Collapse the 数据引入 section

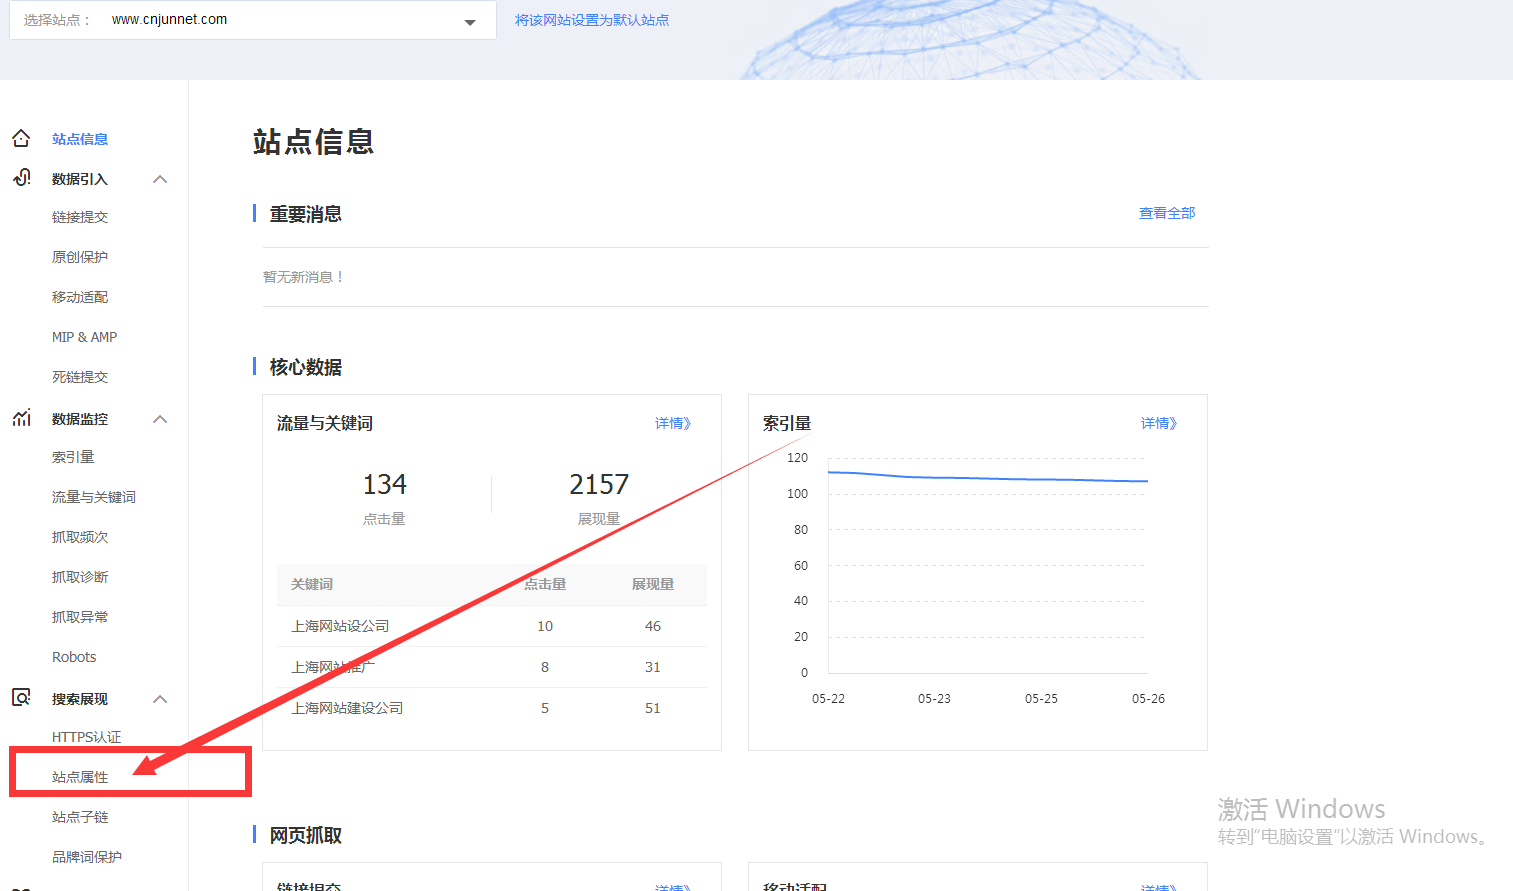pos(159,178)
